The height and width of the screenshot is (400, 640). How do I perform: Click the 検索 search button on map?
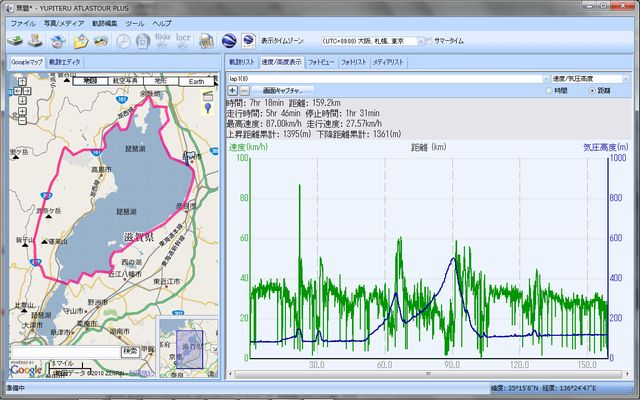[x=130, y=352]
